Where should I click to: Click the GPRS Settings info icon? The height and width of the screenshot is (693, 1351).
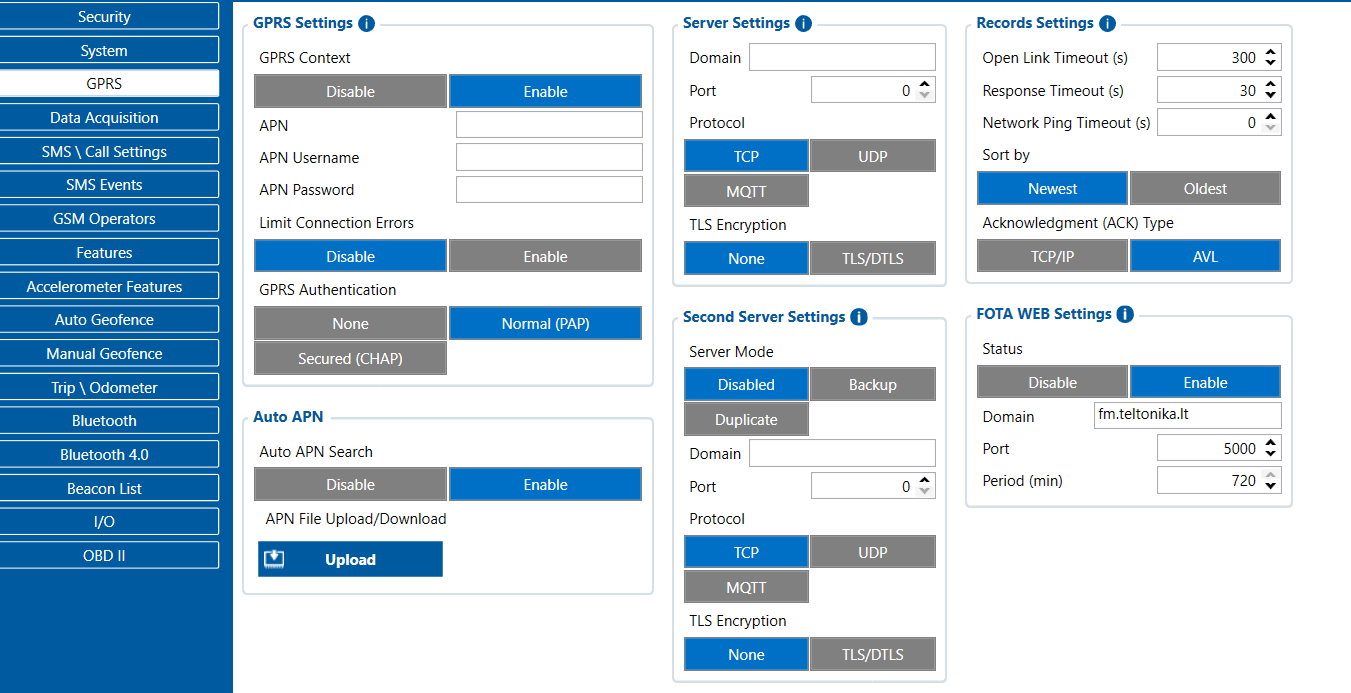[x=366, y=23]
